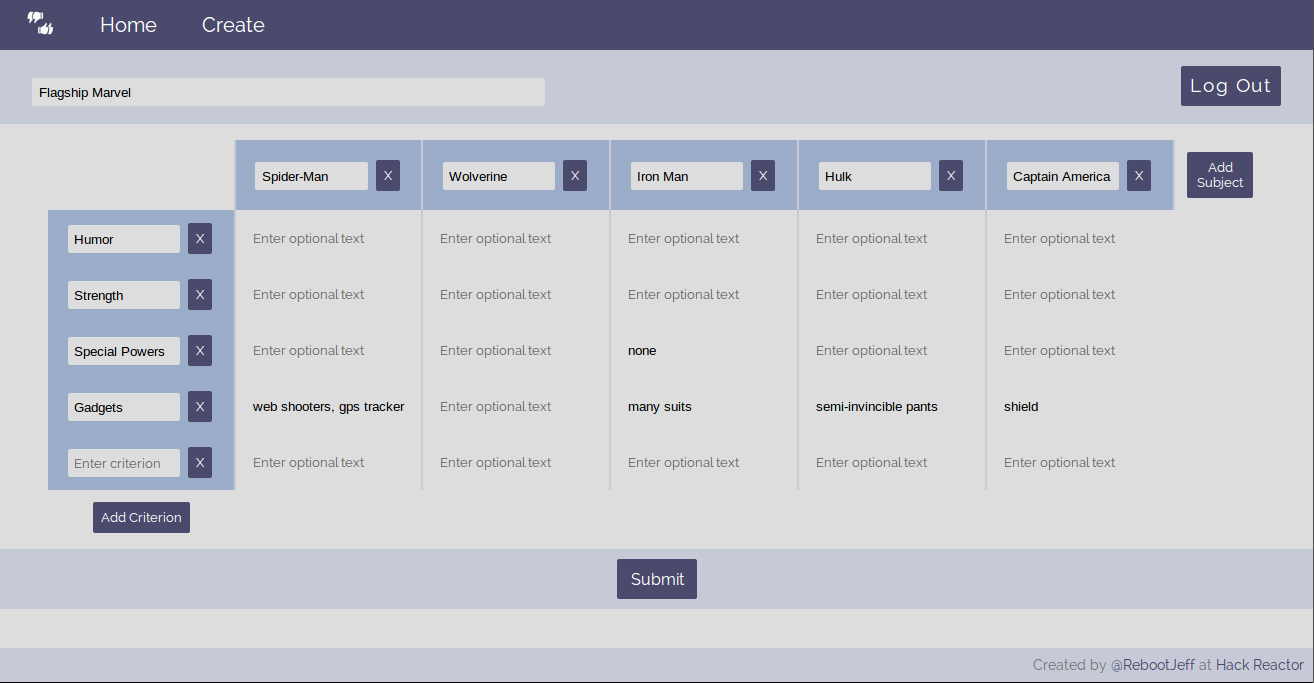Image resolution: width=1314 pixels, height=683 pixels.
Task: Click the Add Criterion button
Action: (x=141, y=517)
